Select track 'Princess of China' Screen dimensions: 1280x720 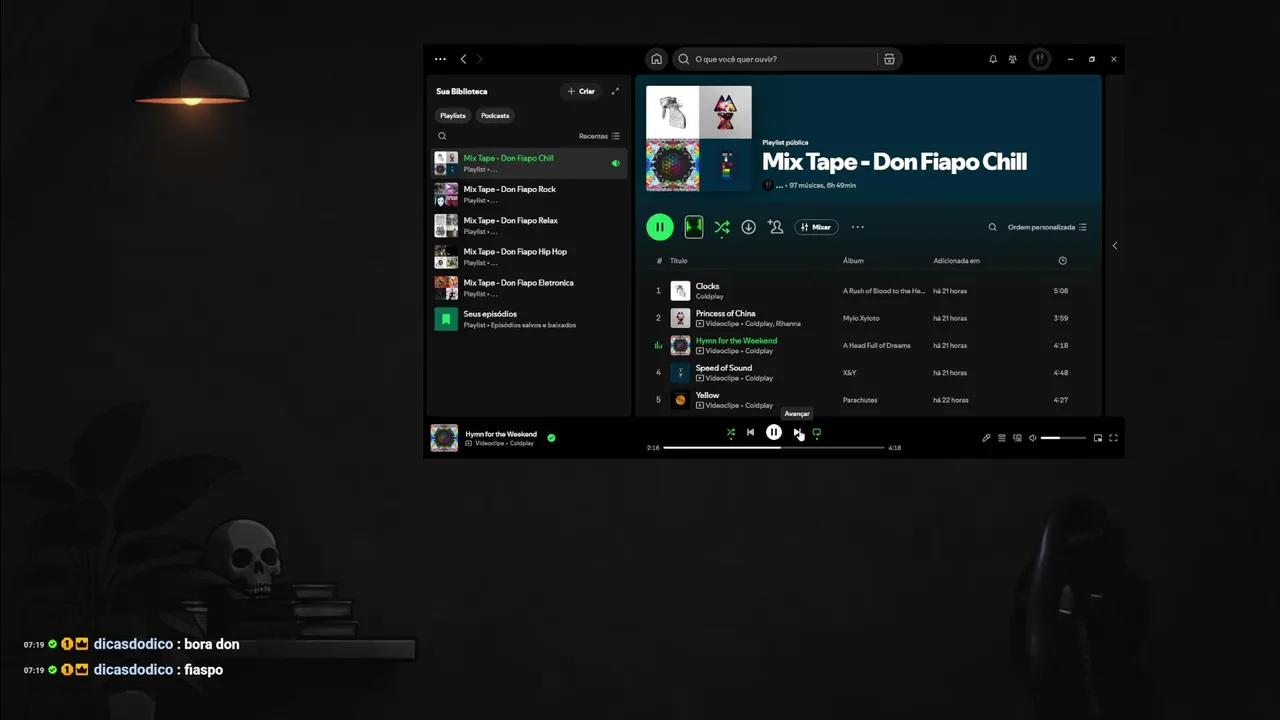tap(868, 318)
